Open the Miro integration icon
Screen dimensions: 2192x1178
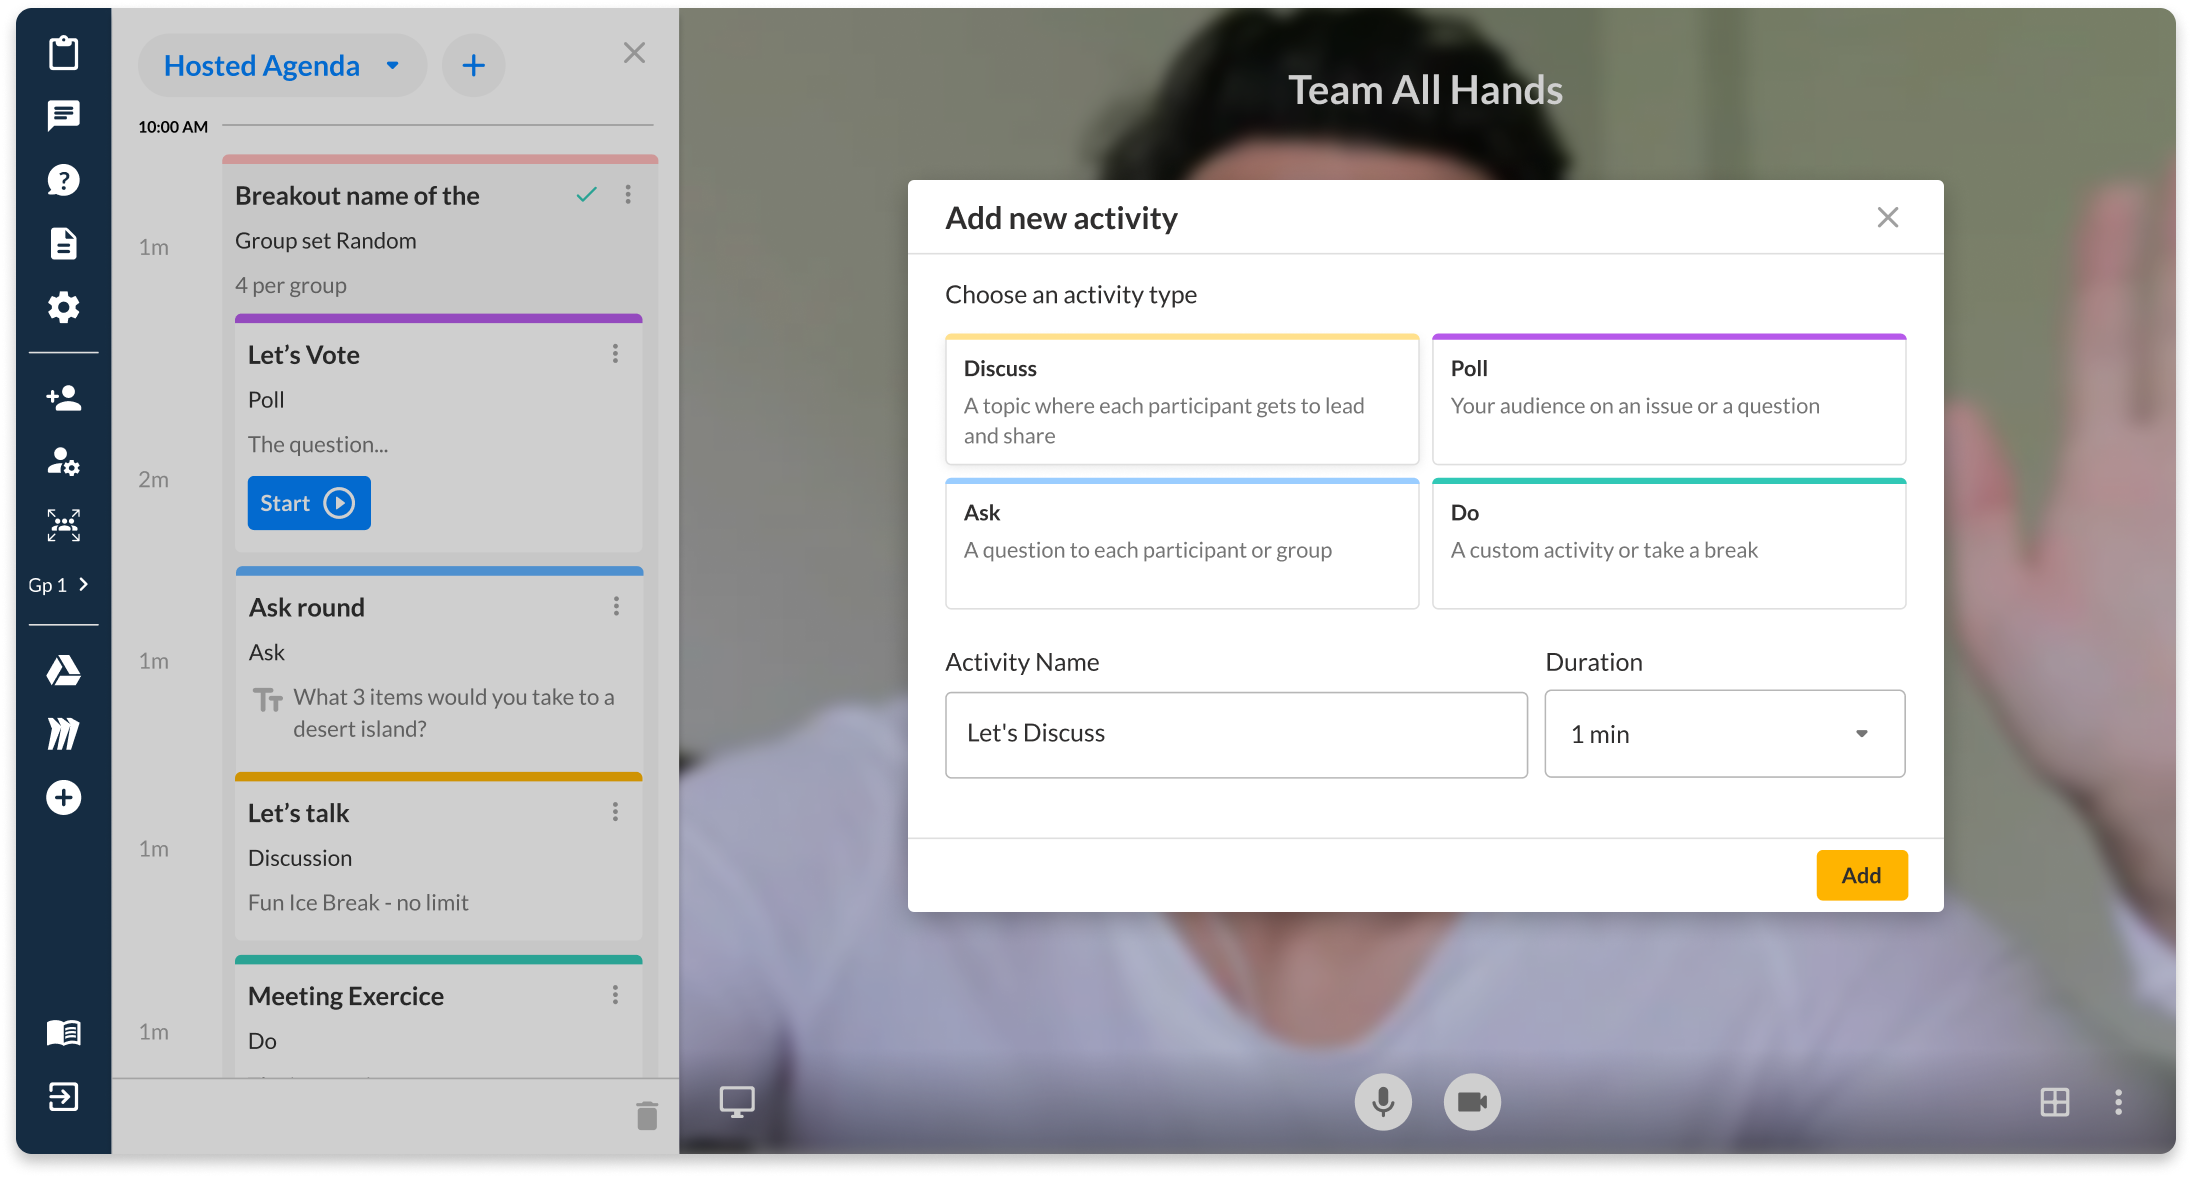pos(63,734)
